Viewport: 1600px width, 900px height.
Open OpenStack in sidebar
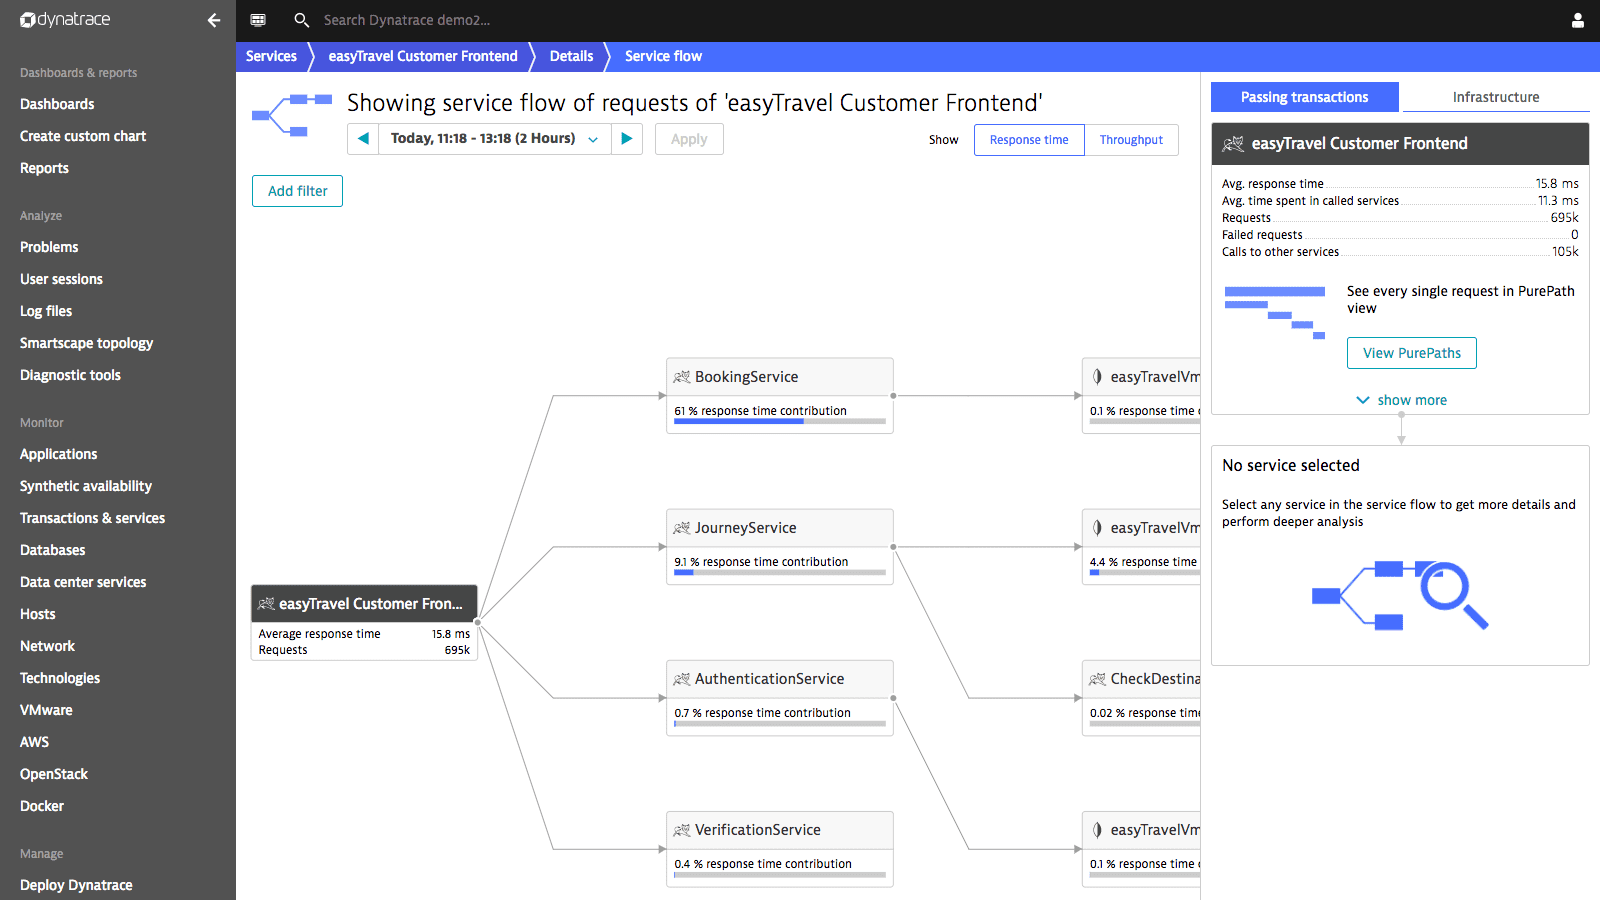tap(54, 774)
